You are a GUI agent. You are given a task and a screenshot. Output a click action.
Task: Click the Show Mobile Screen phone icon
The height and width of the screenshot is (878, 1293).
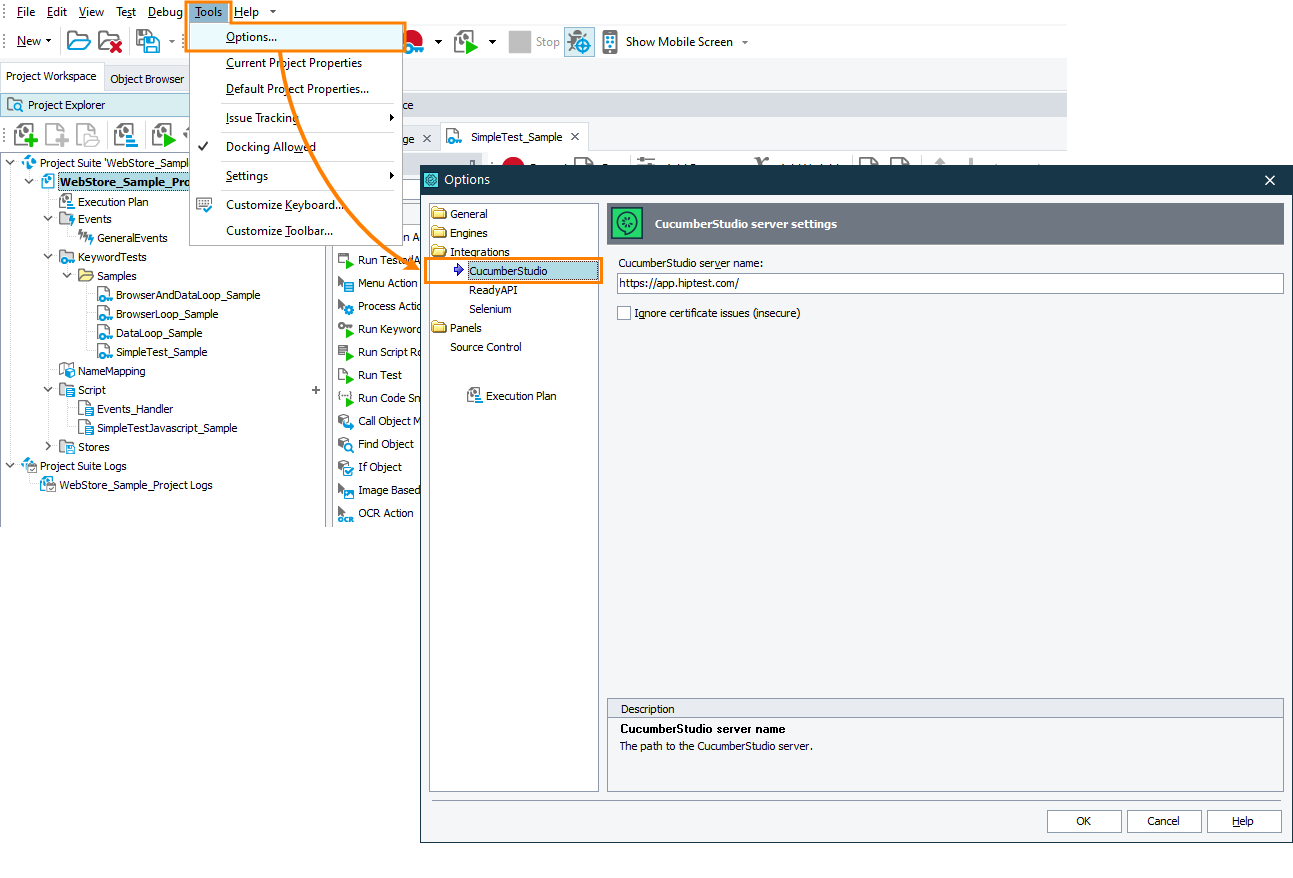[x=609, y=42]
